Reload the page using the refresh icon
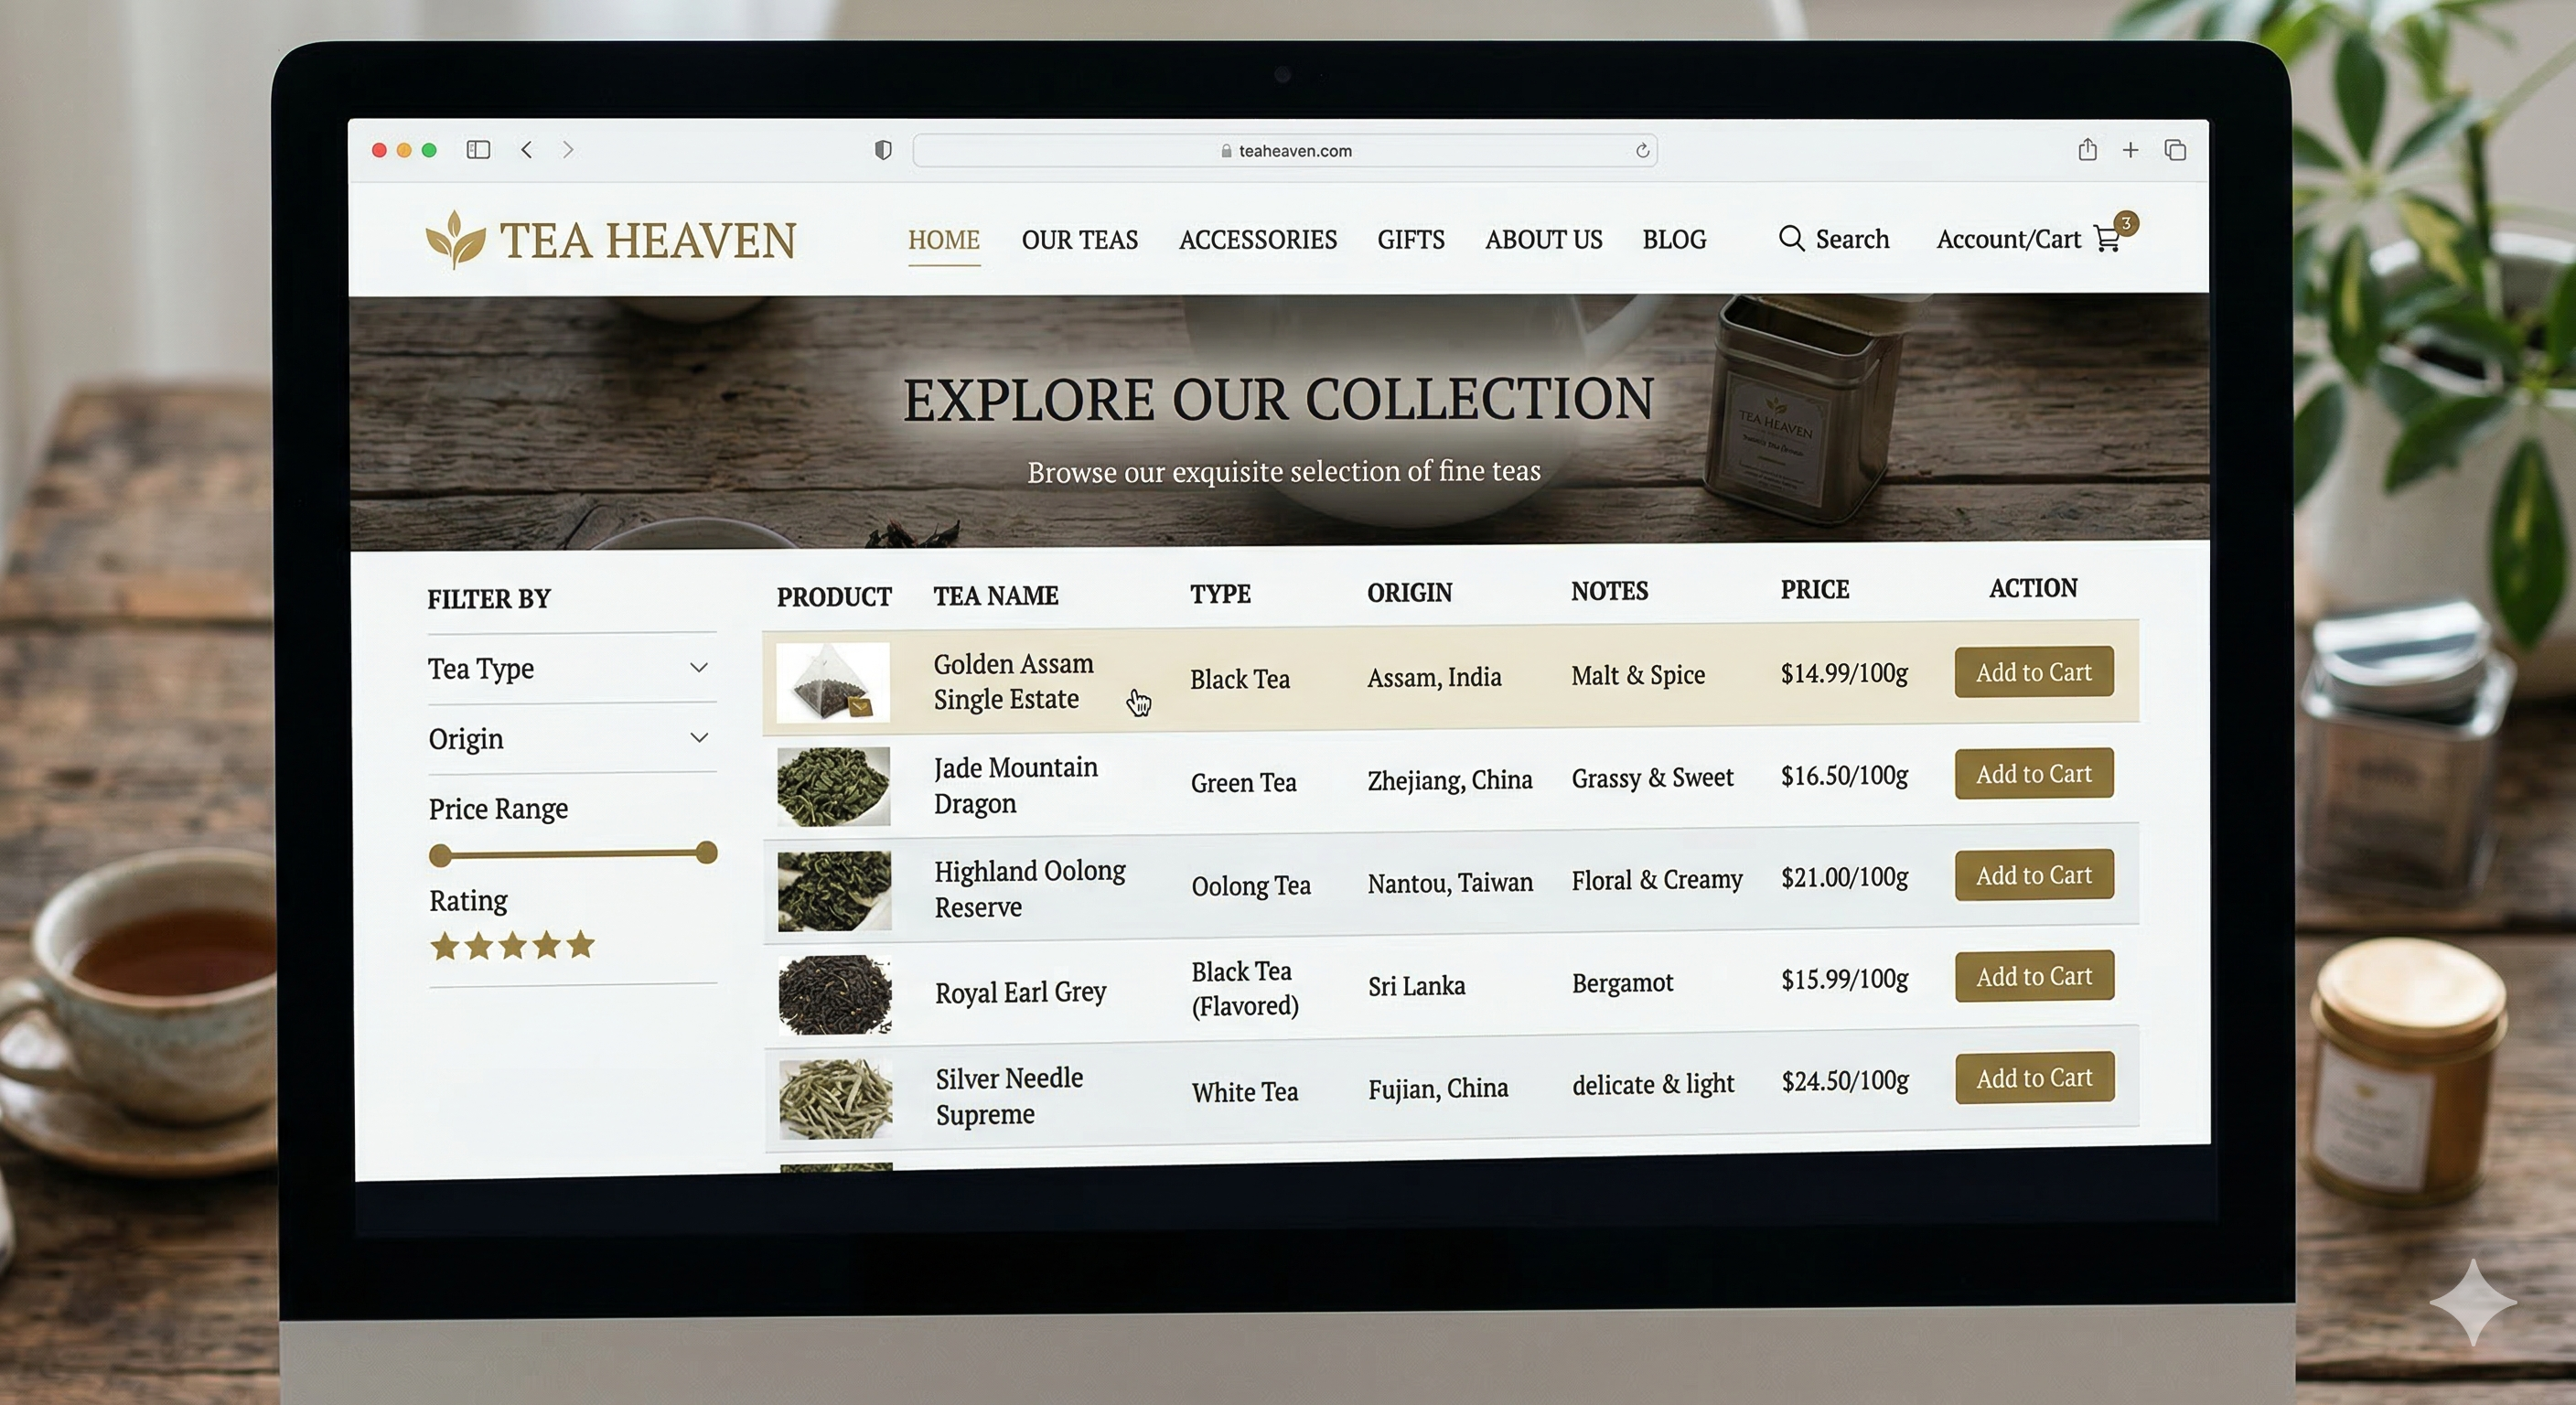The width and height of the screenshot is (2576, 1405). [1643, 150]
